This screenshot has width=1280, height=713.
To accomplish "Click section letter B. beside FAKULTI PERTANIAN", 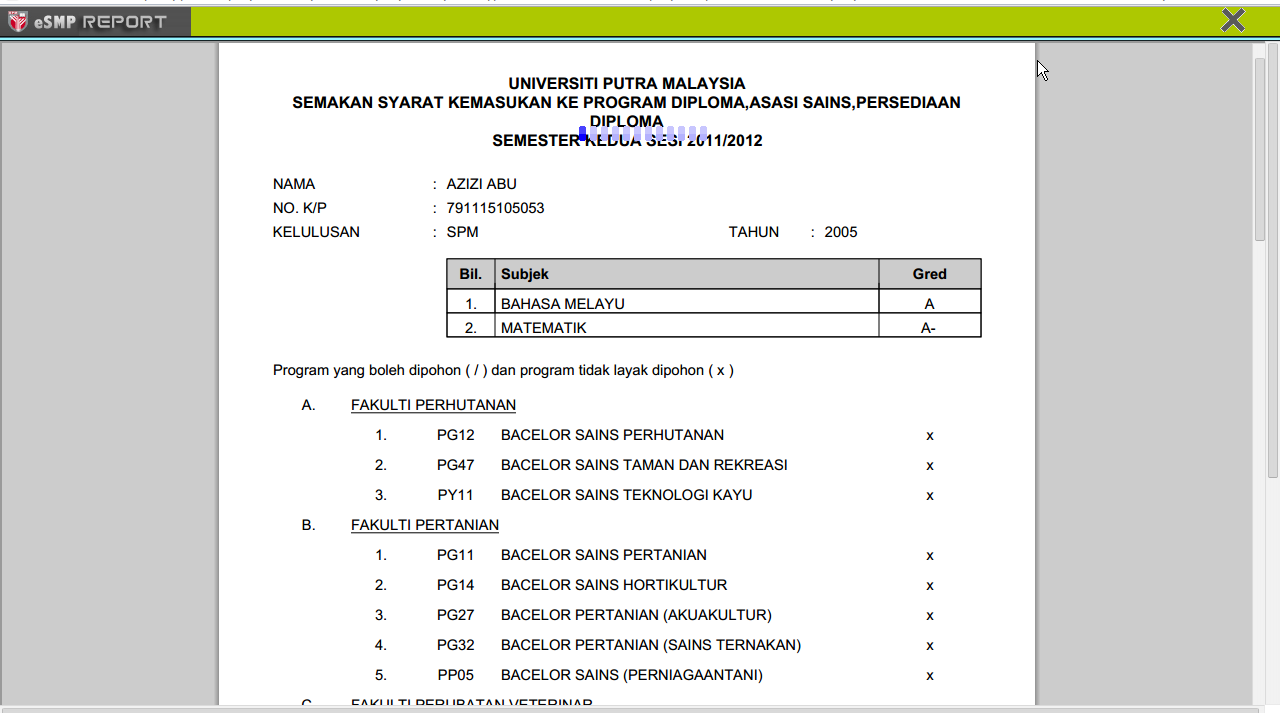I will 309,525.
